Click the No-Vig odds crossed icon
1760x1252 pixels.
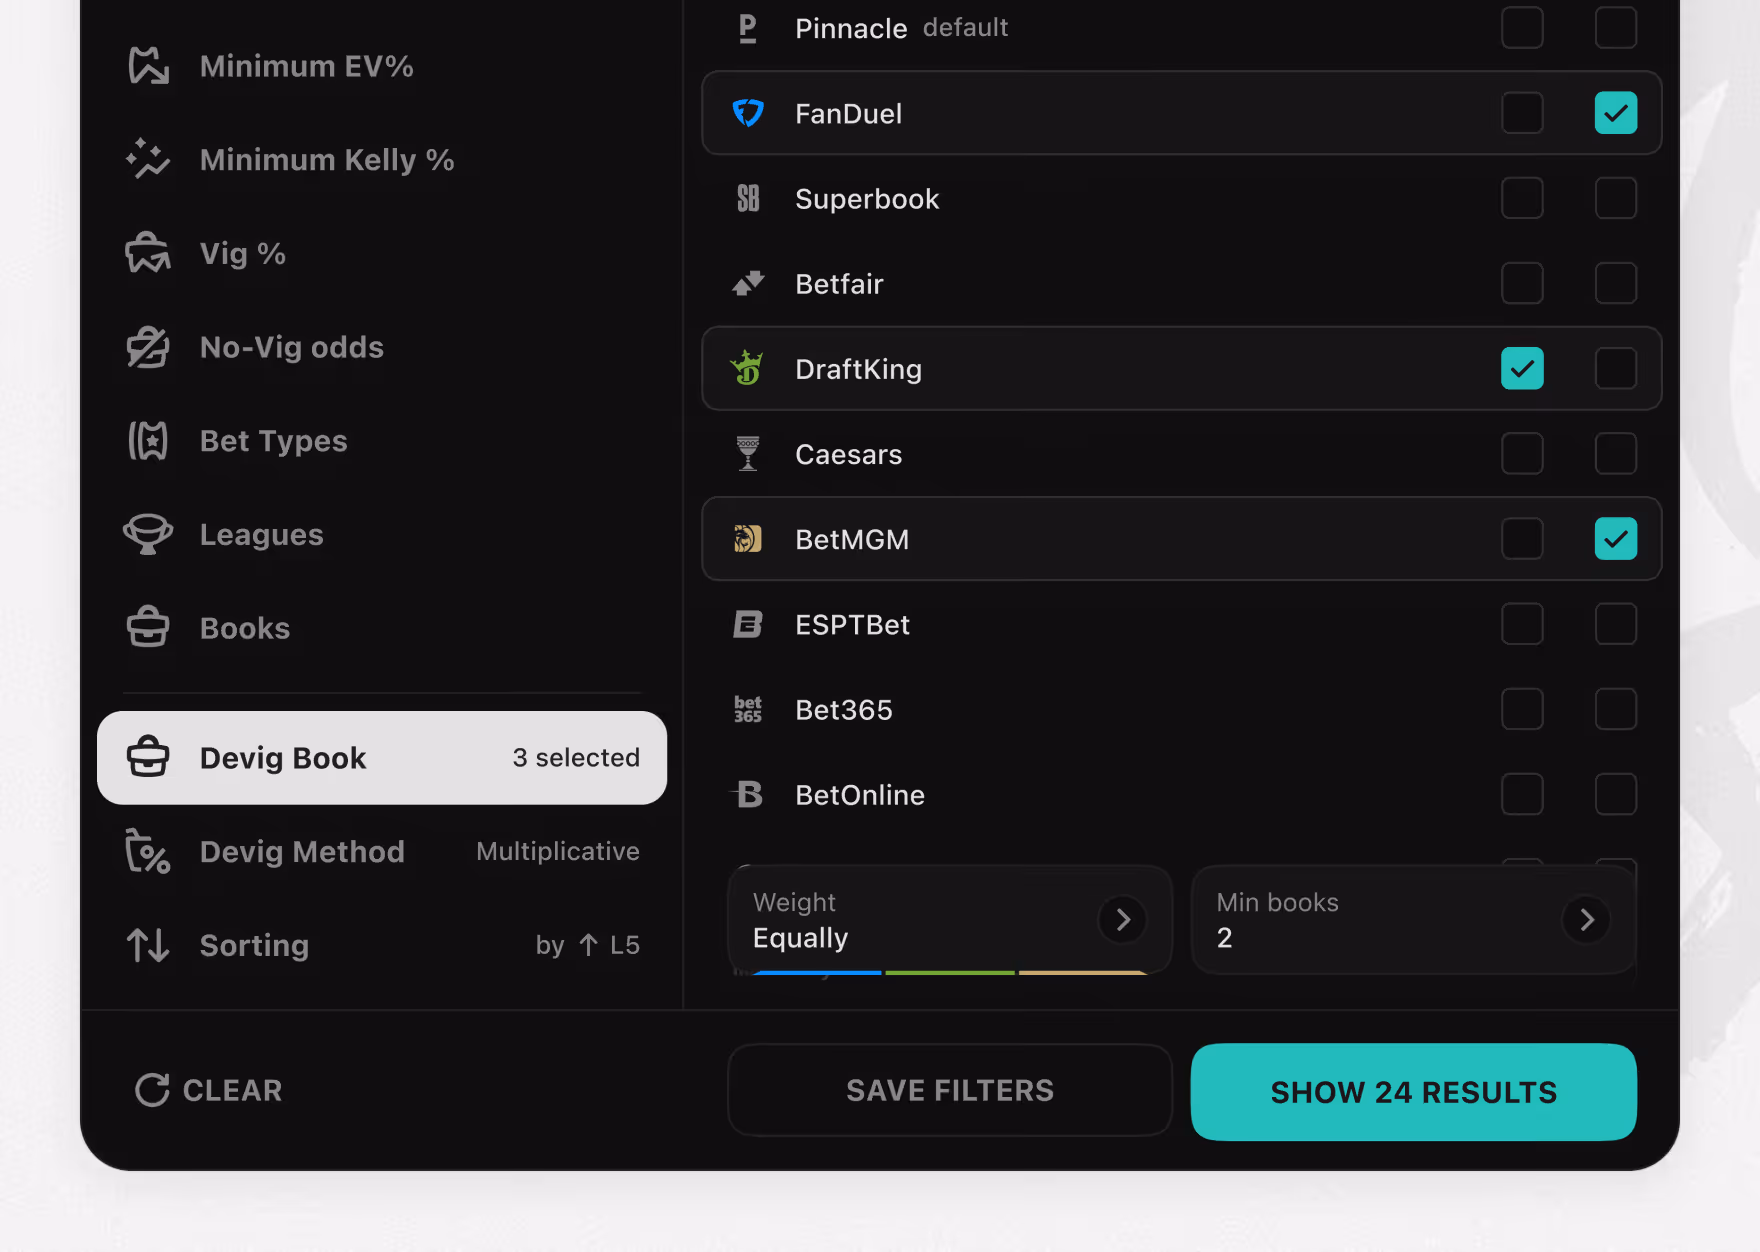point(148,347)
